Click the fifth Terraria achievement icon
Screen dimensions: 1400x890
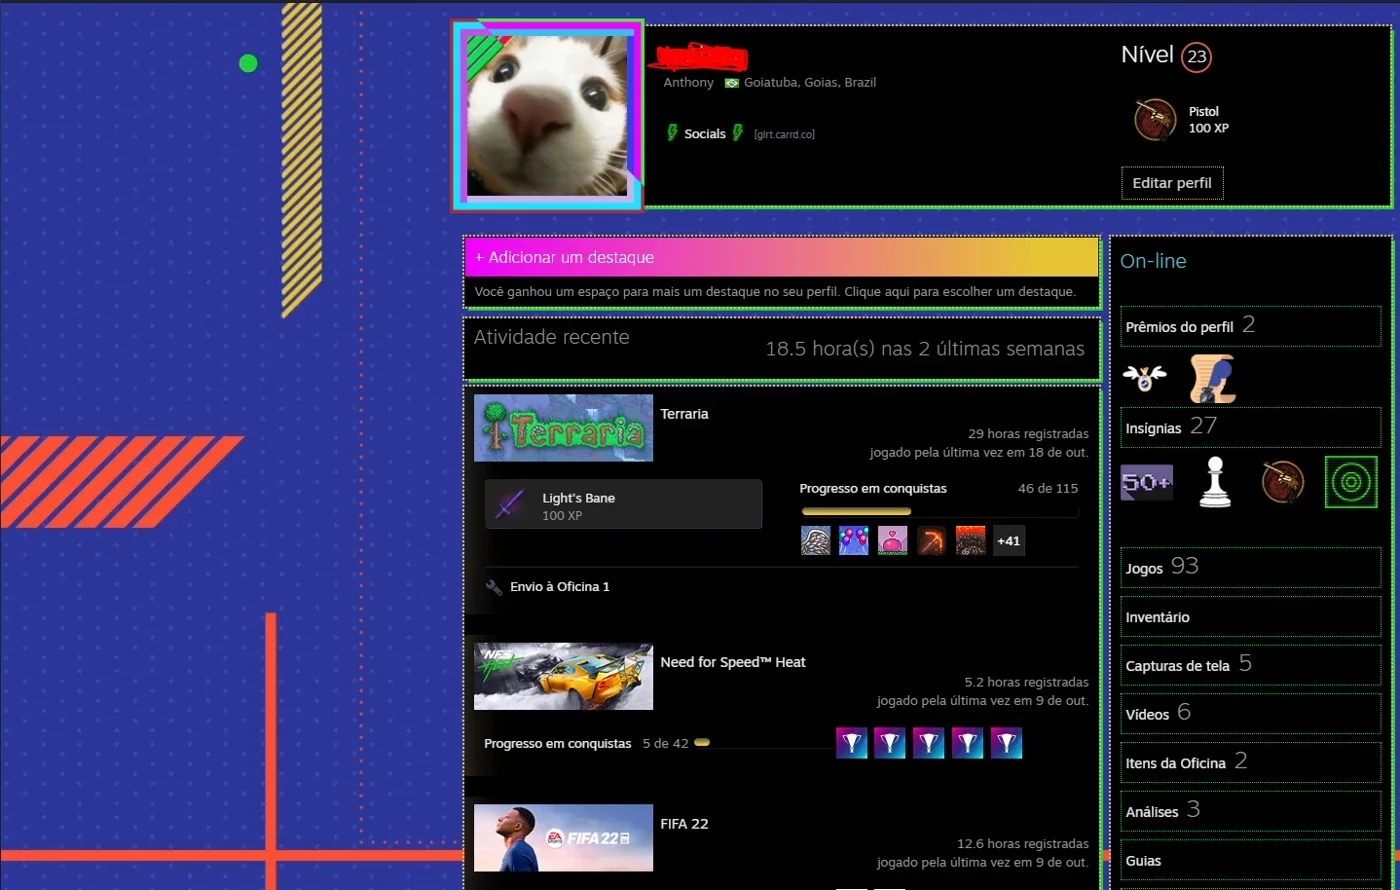click(970, 541)
